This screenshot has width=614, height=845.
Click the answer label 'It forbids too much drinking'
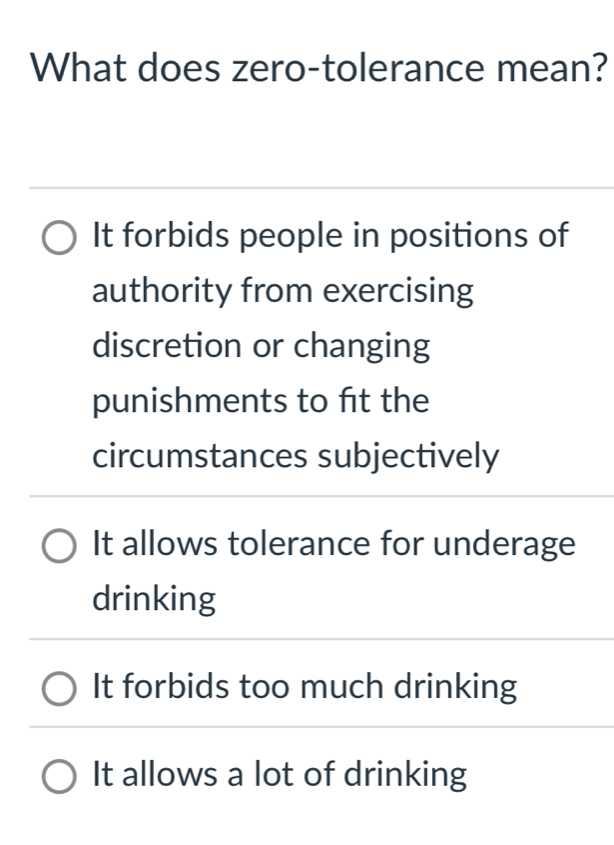[304, 686]
